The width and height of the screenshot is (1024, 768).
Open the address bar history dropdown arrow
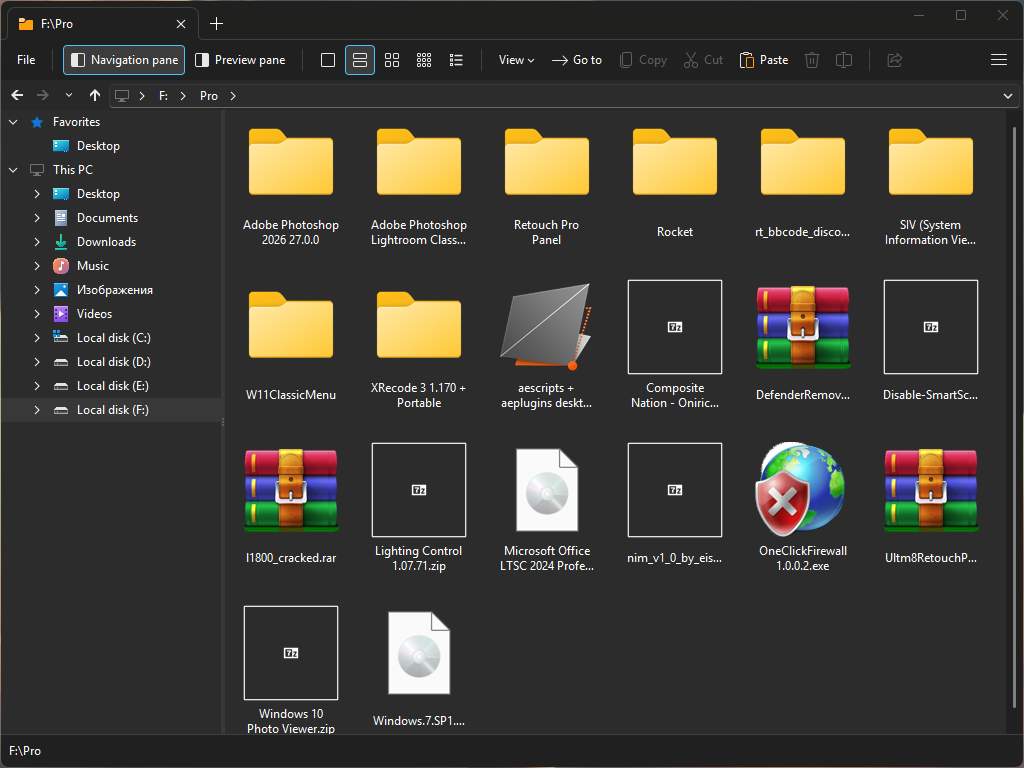pos(1008,96)
